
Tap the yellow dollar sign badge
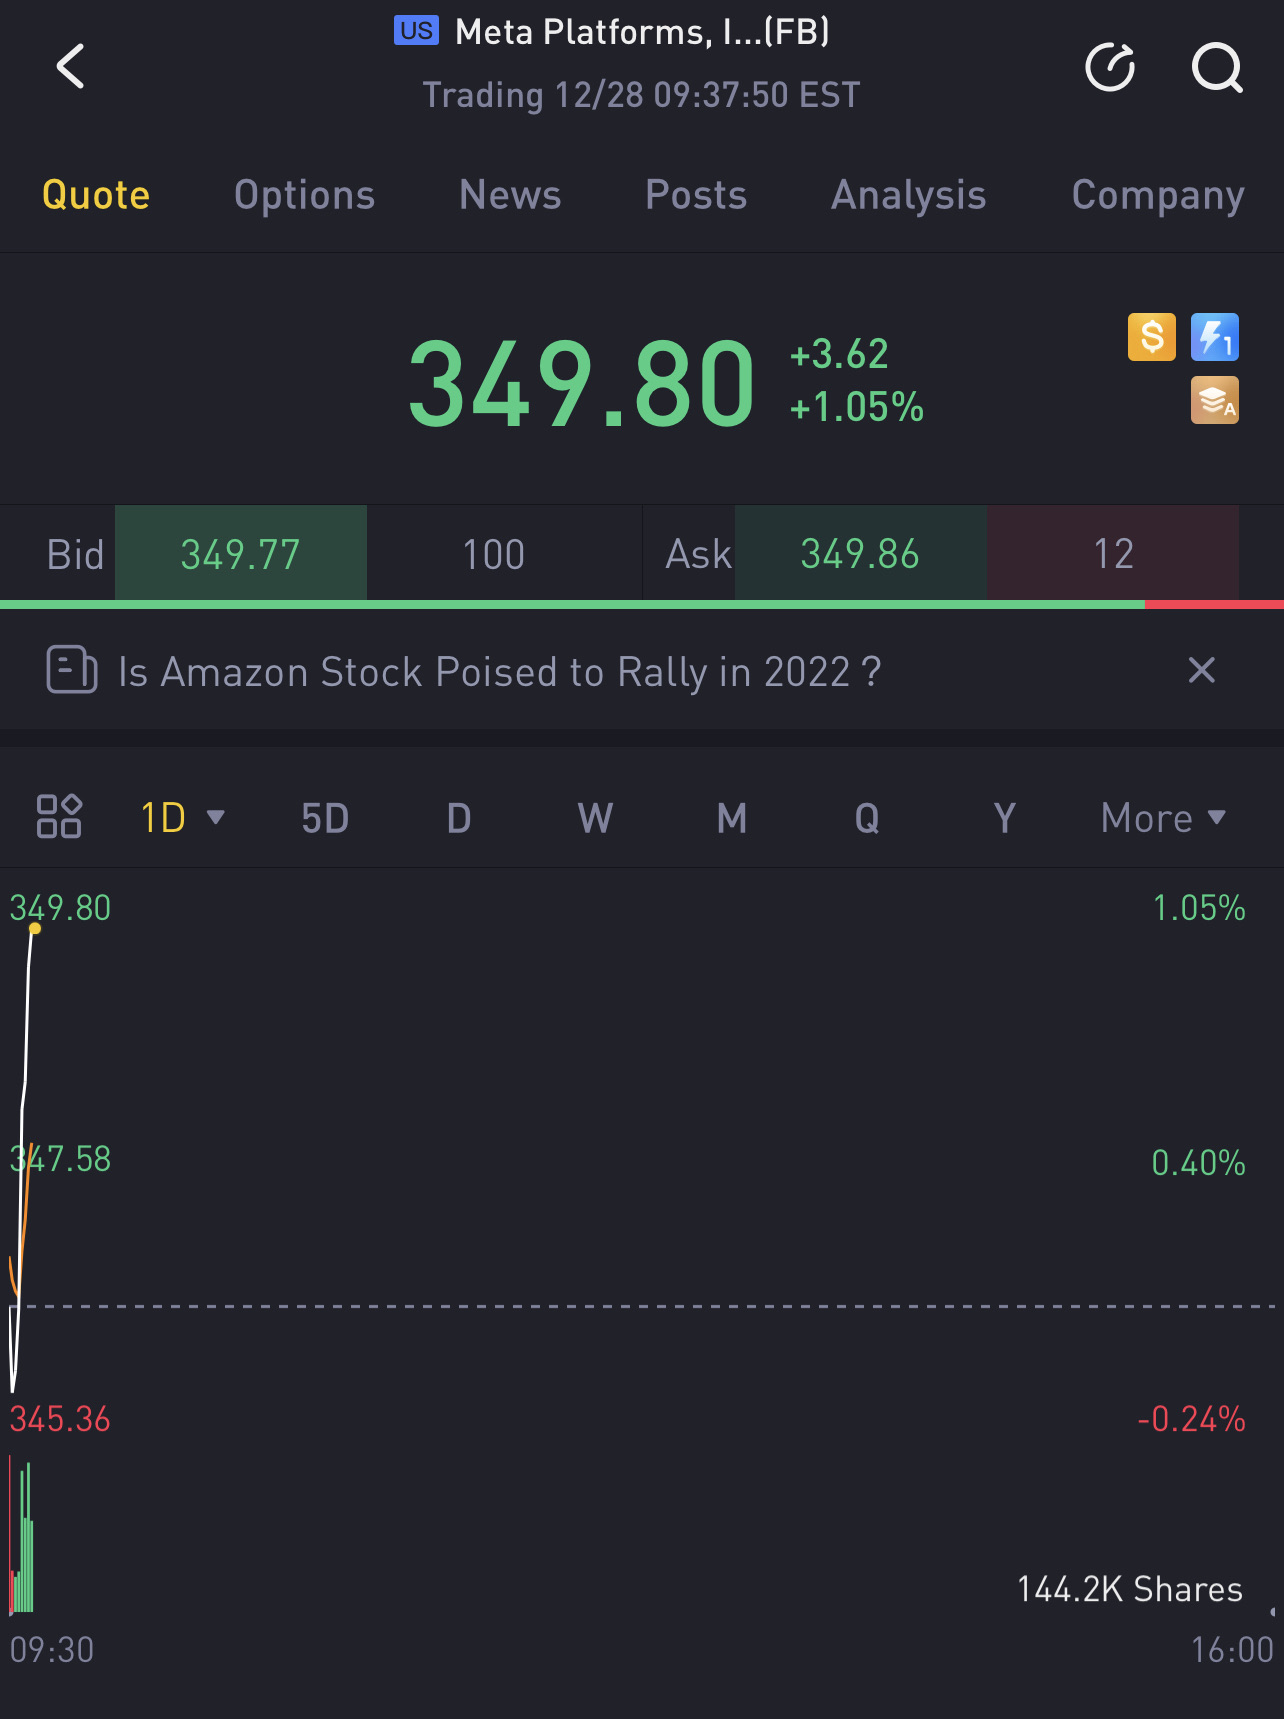(1152, 337)
